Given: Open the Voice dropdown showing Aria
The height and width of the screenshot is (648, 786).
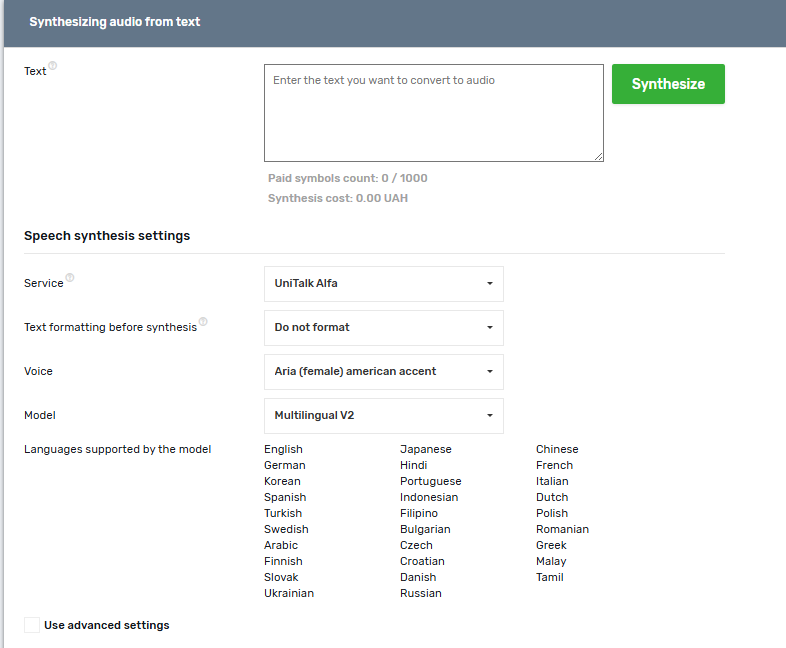Looking at the screenshot, I should (383, 371).
